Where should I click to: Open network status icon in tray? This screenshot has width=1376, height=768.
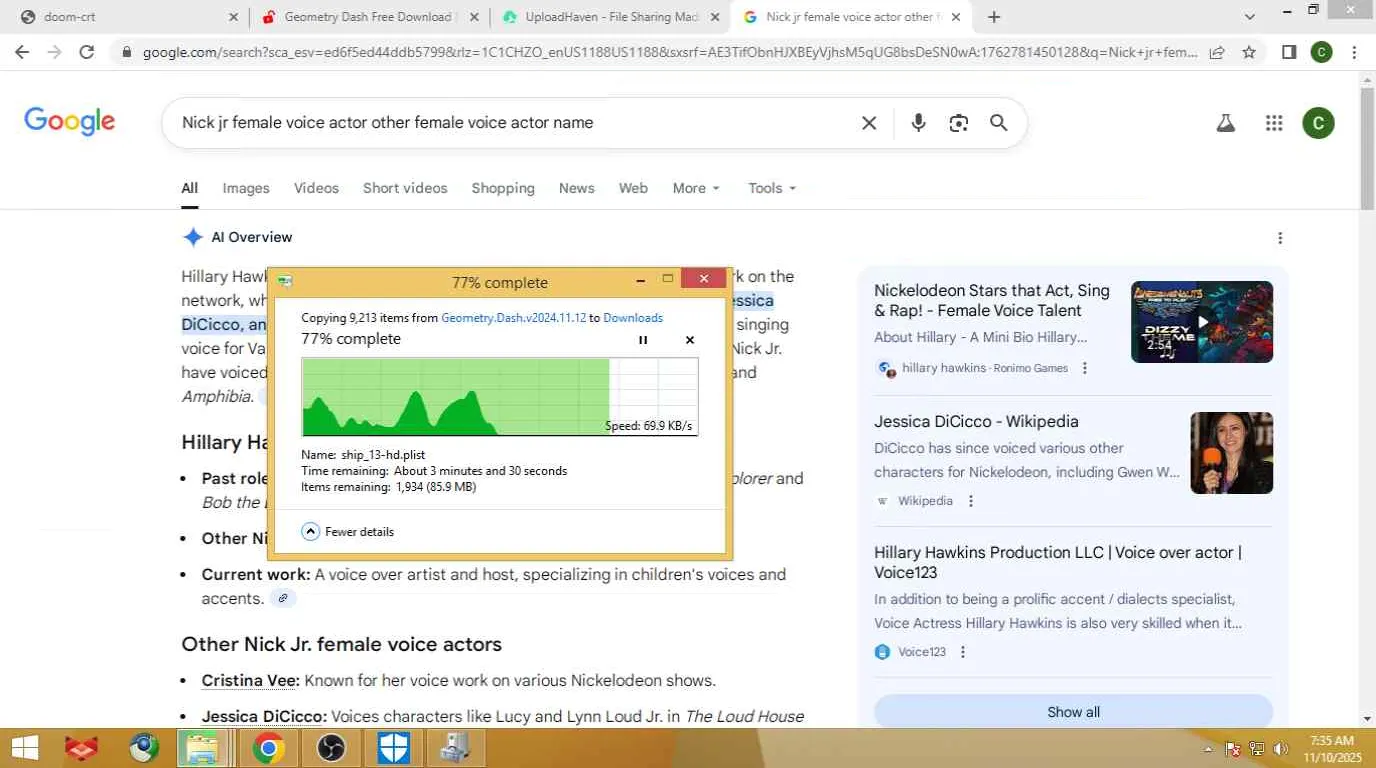pyautogui.click(x=1256, y=749)
